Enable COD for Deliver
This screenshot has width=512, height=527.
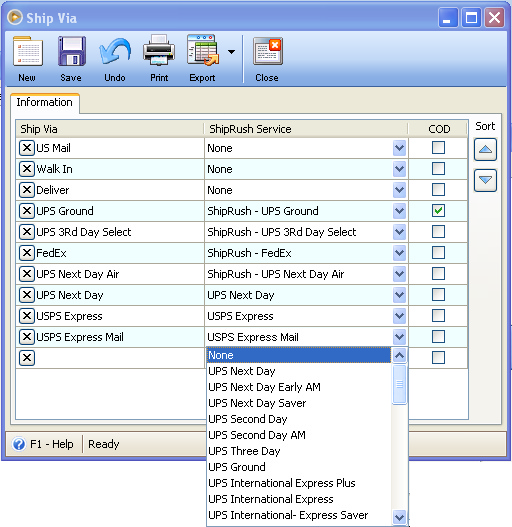pos(438,190)
